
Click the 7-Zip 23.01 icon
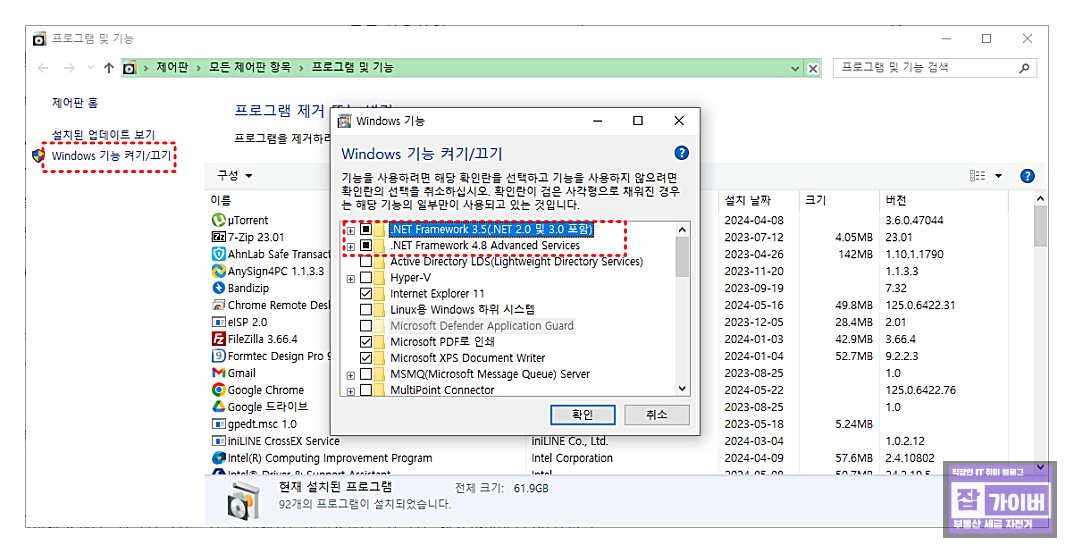click(218, 237)
